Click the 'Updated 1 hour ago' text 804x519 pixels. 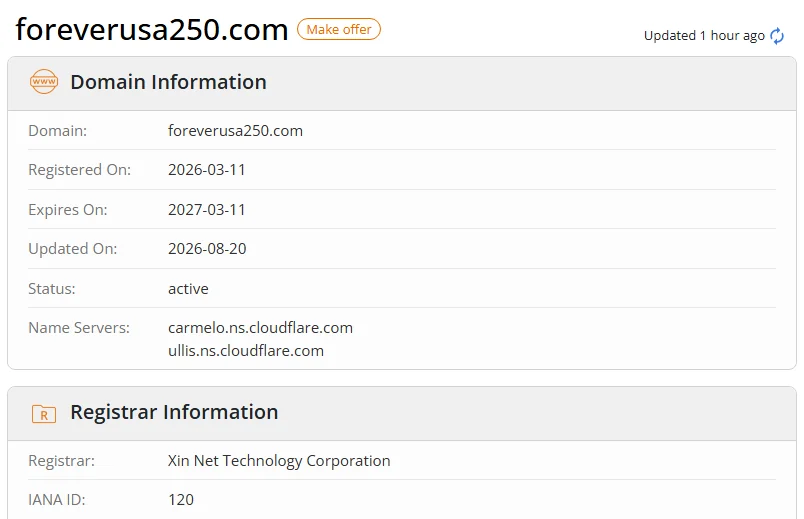704,36
